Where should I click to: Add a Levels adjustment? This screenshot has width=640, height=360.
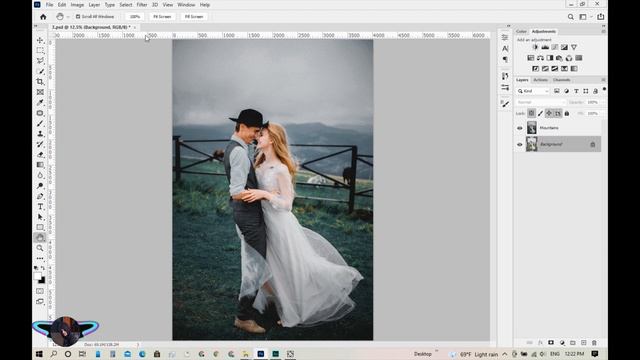pos(545,47)
